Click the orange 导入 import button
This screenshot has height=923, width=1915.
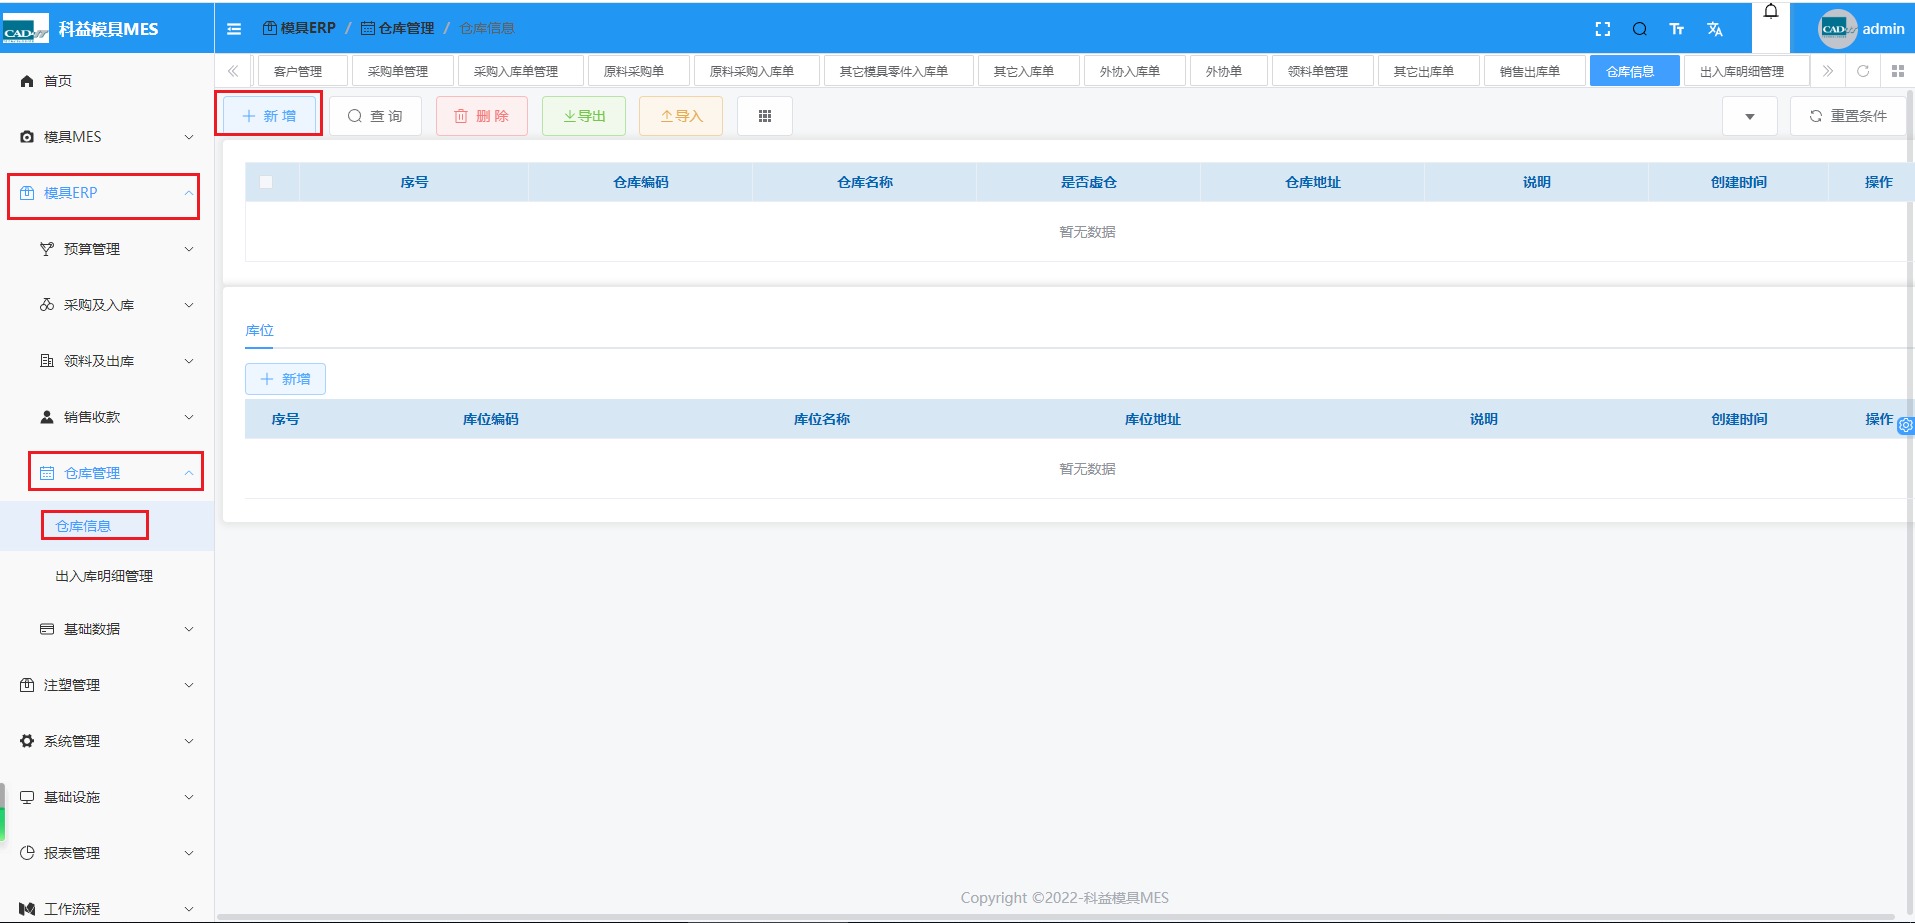click(x=681, y=116)
